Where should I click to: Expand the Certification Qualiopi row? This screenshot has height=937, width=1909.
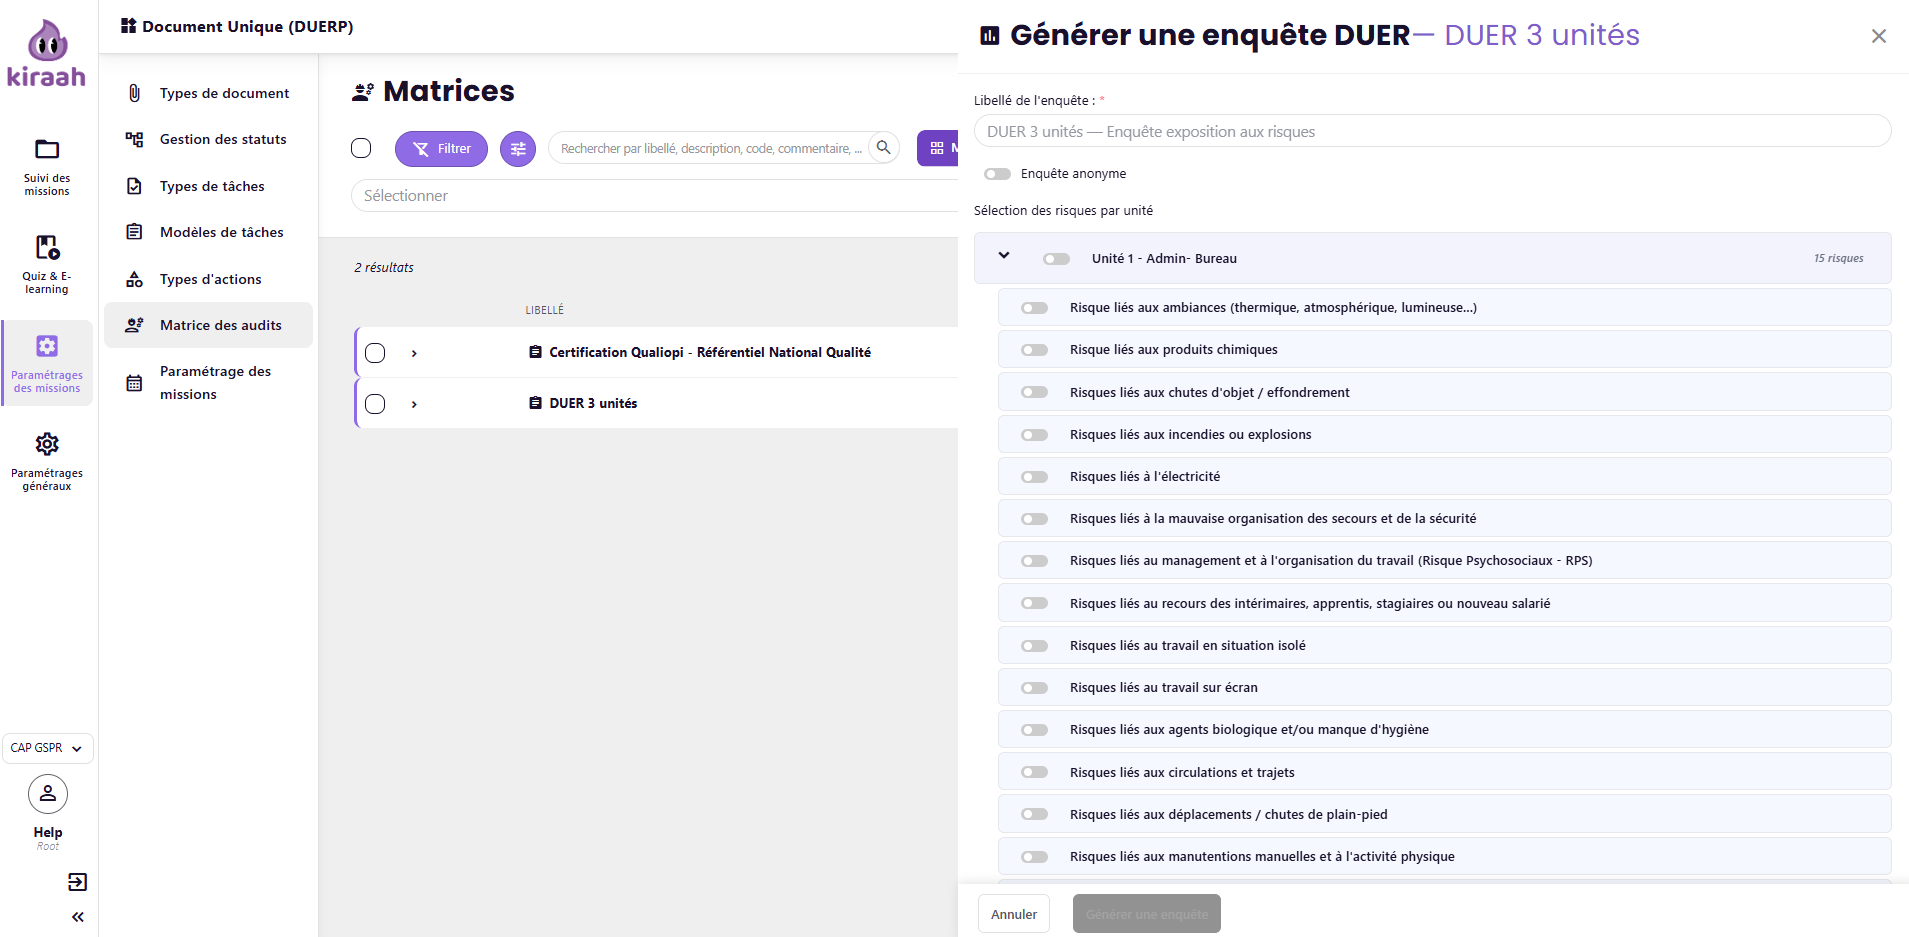(x=414, y=353)
